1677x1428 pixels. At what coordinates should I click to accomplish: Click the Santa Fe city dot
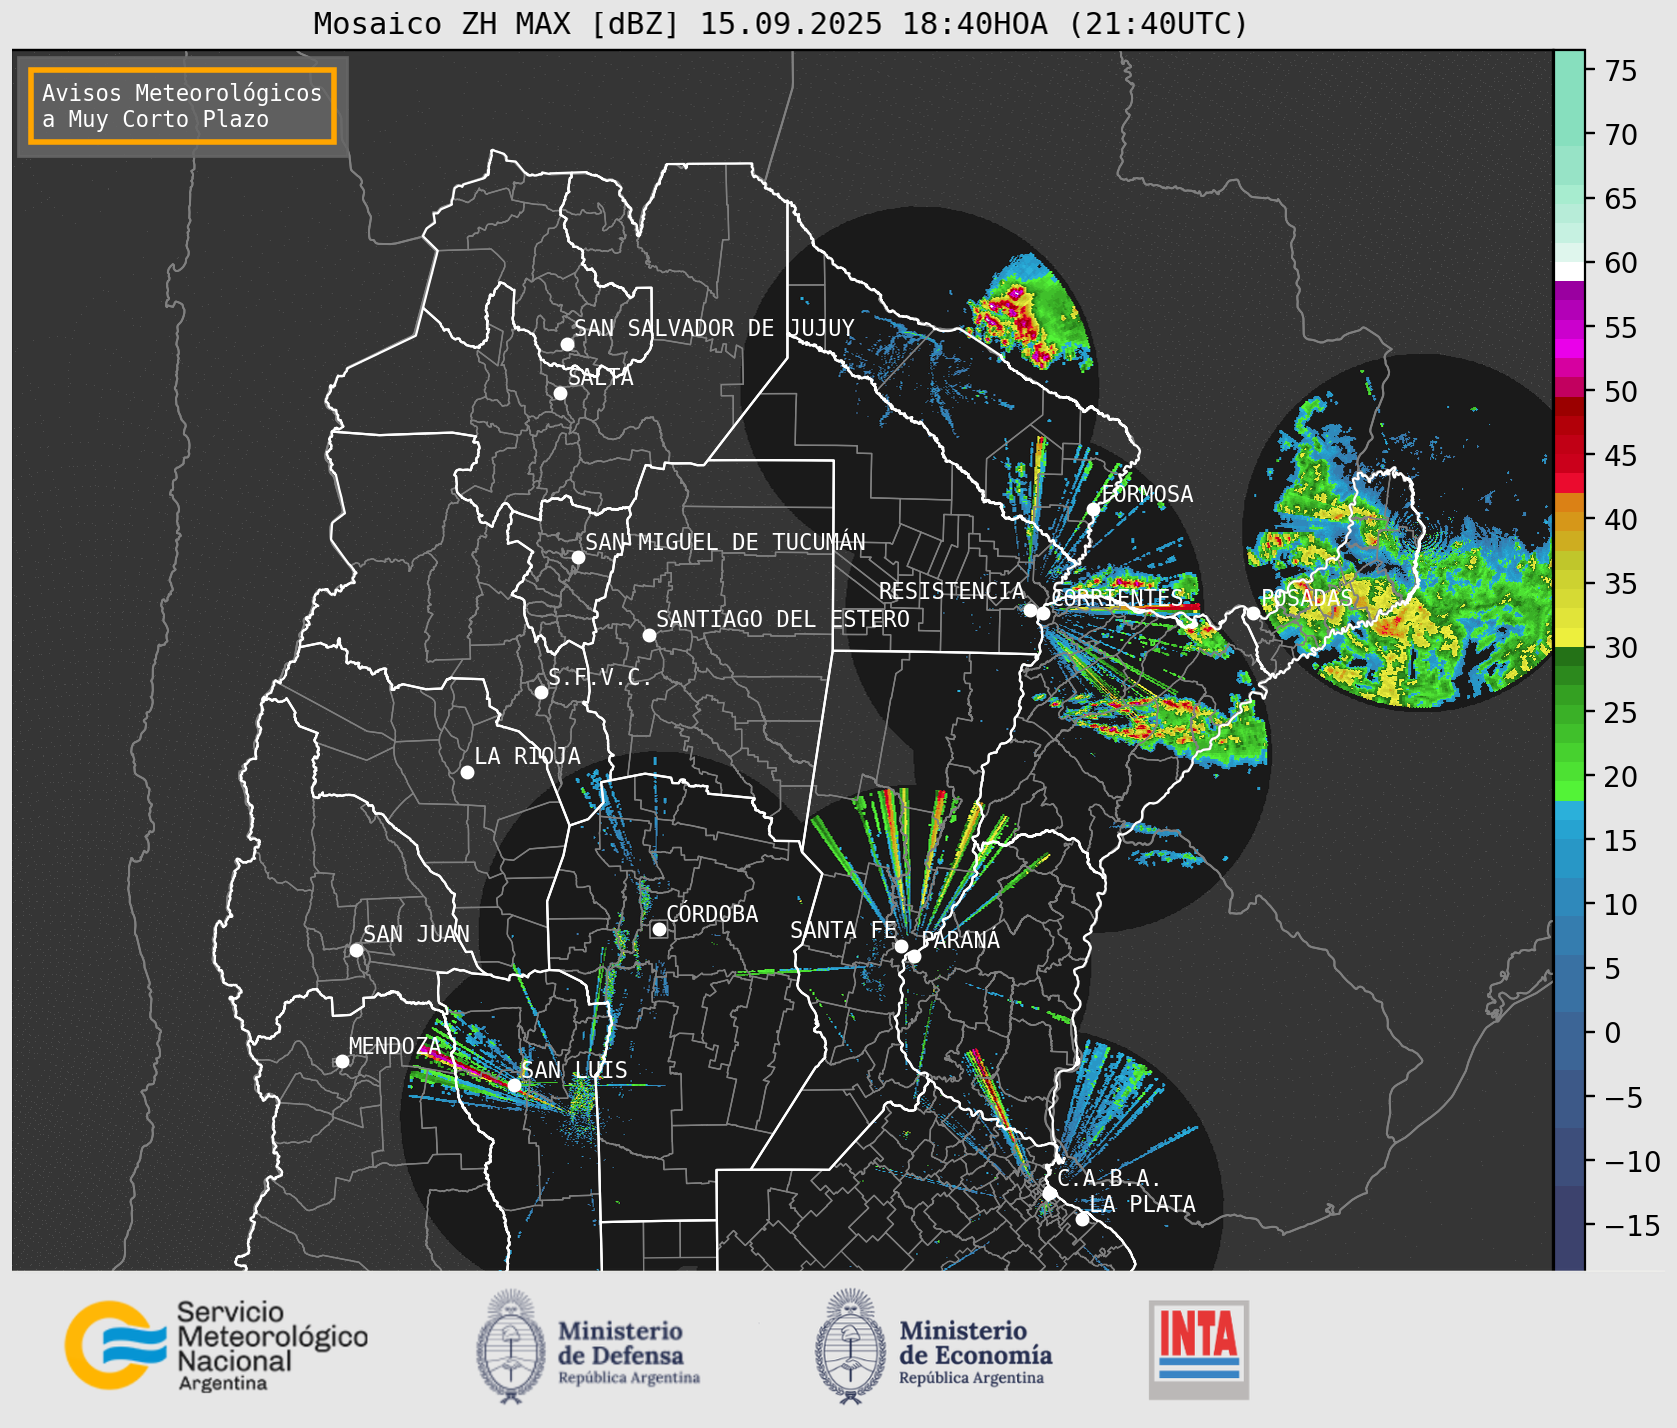(x=901, y=946)
